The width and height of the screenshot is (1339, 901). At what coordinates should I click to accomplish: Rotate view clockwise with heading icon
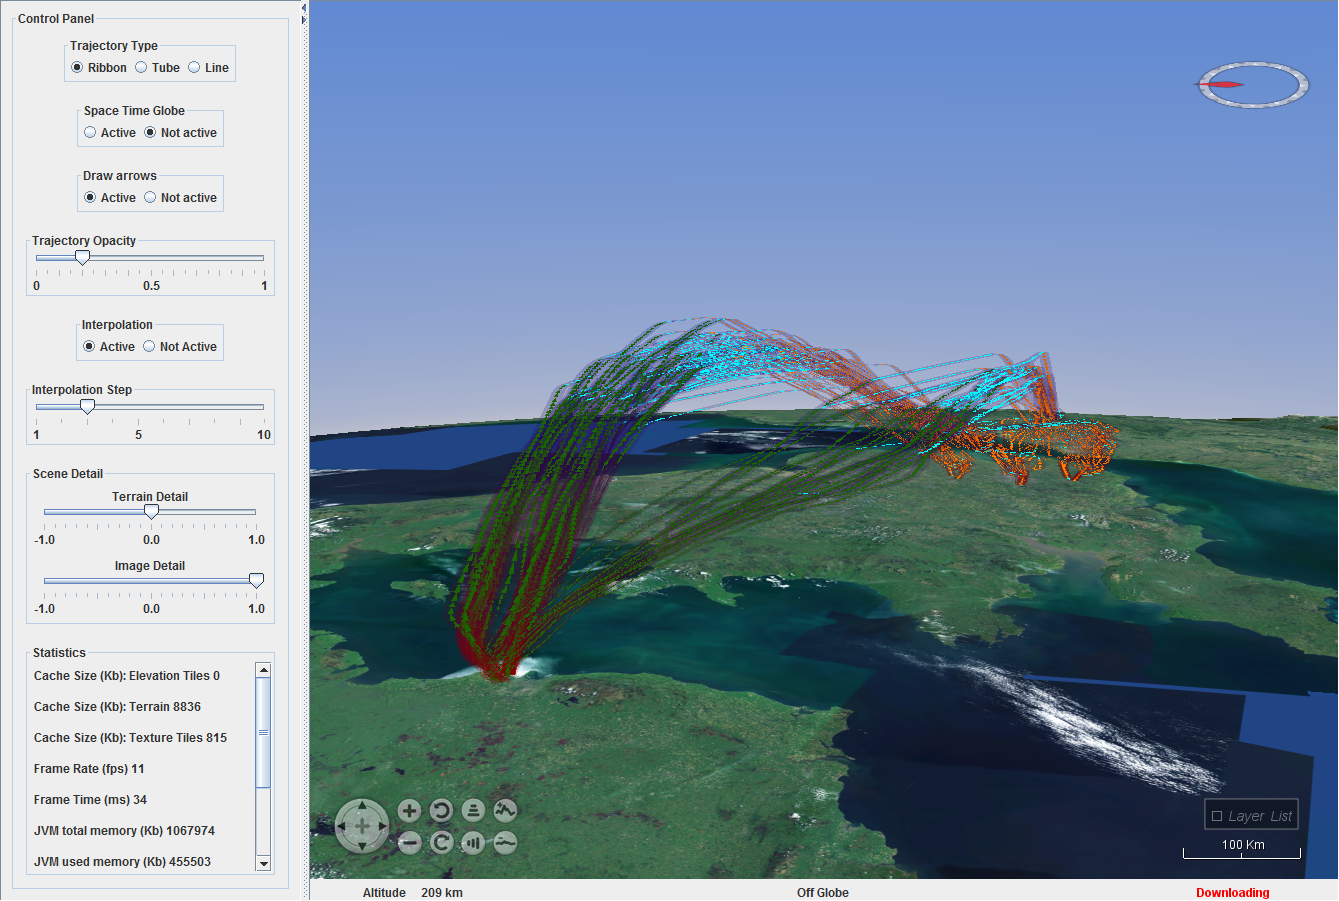pos(441,843)
